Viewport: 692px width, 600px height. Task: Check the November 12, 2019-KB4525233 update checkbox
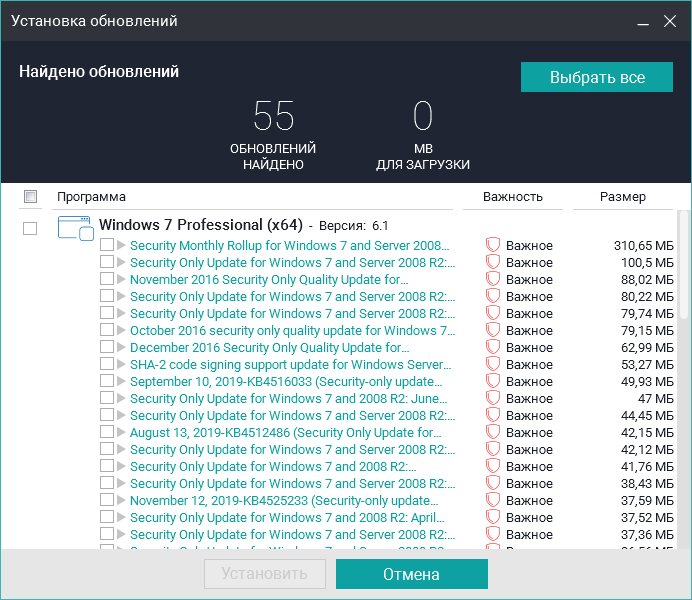coord(107,499)
